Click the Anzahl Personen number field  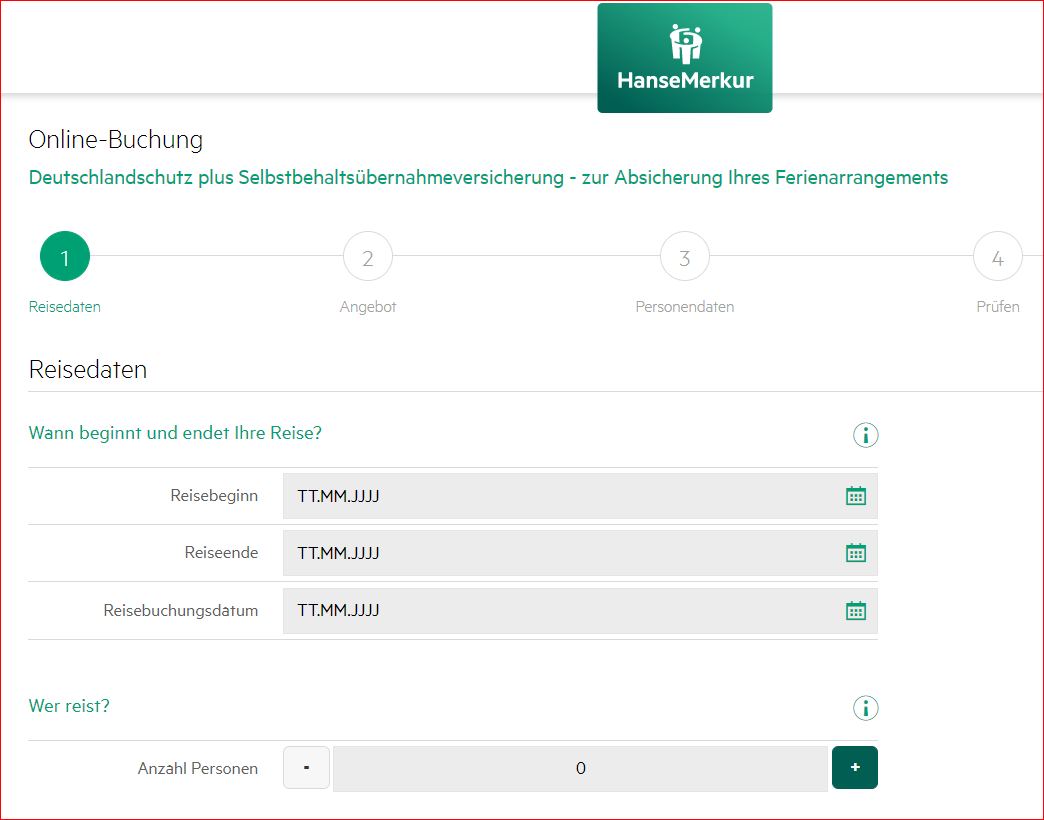coord(580,769)
